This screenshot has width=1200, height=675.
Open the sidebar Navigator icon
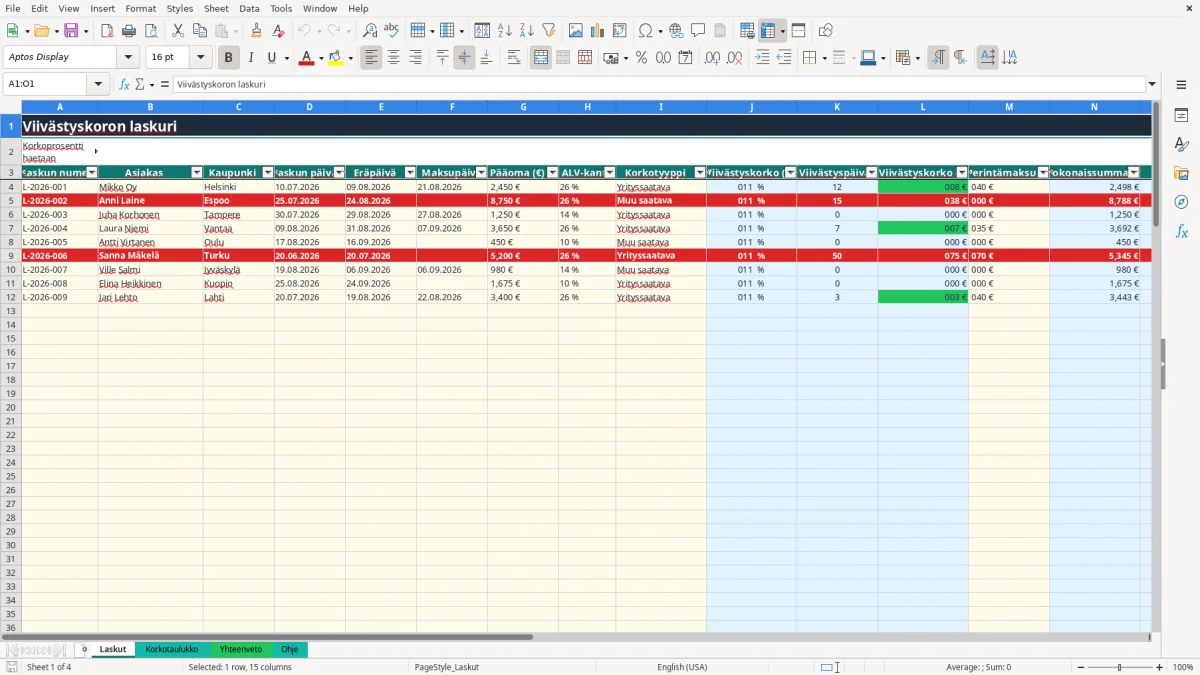(x=1181, y=202)
